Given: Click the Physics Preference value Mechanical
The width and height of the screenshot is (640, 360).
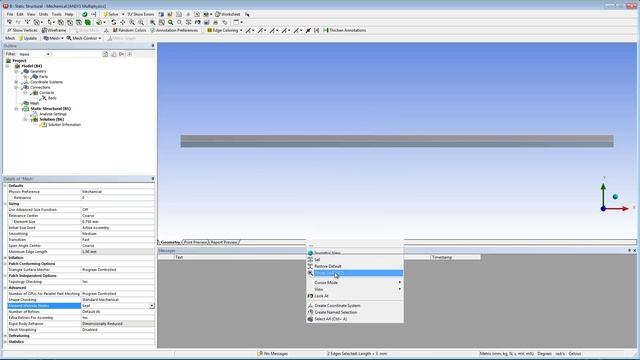Looking at the screenshot, I should 118,192.
